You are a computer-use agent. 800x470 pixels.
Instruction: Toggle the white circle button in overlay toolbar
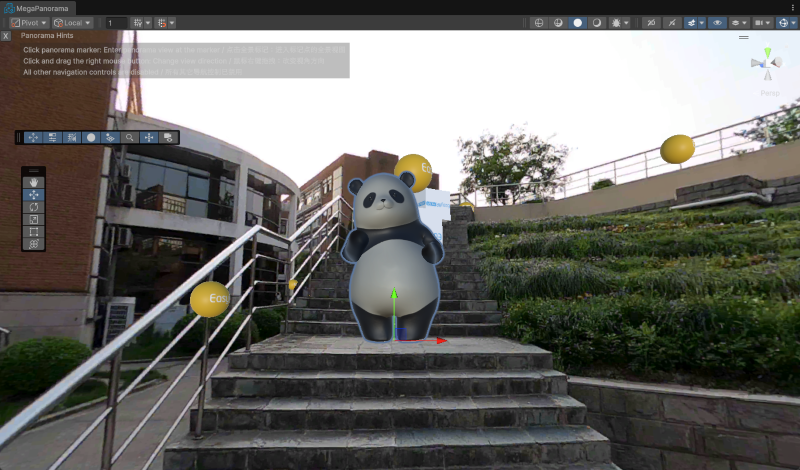(x=91, y=137)
